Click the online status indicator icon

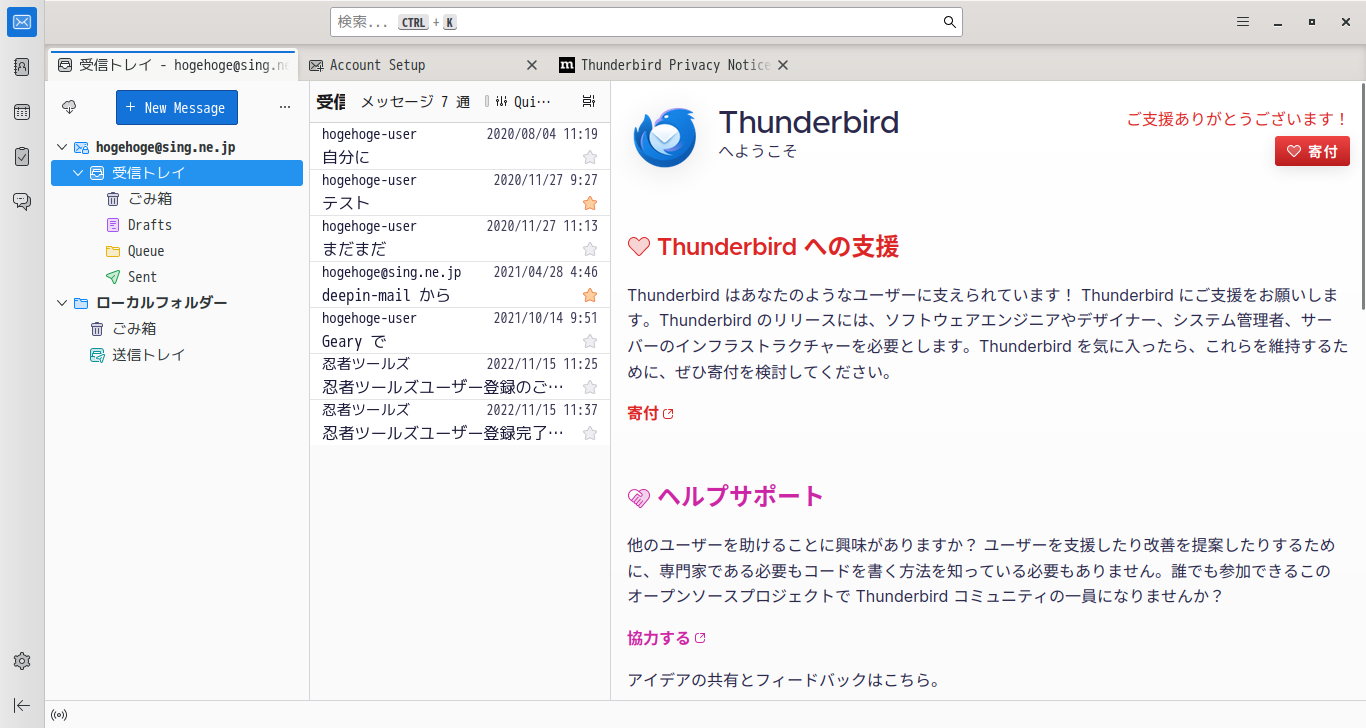[x=59, y=715]
